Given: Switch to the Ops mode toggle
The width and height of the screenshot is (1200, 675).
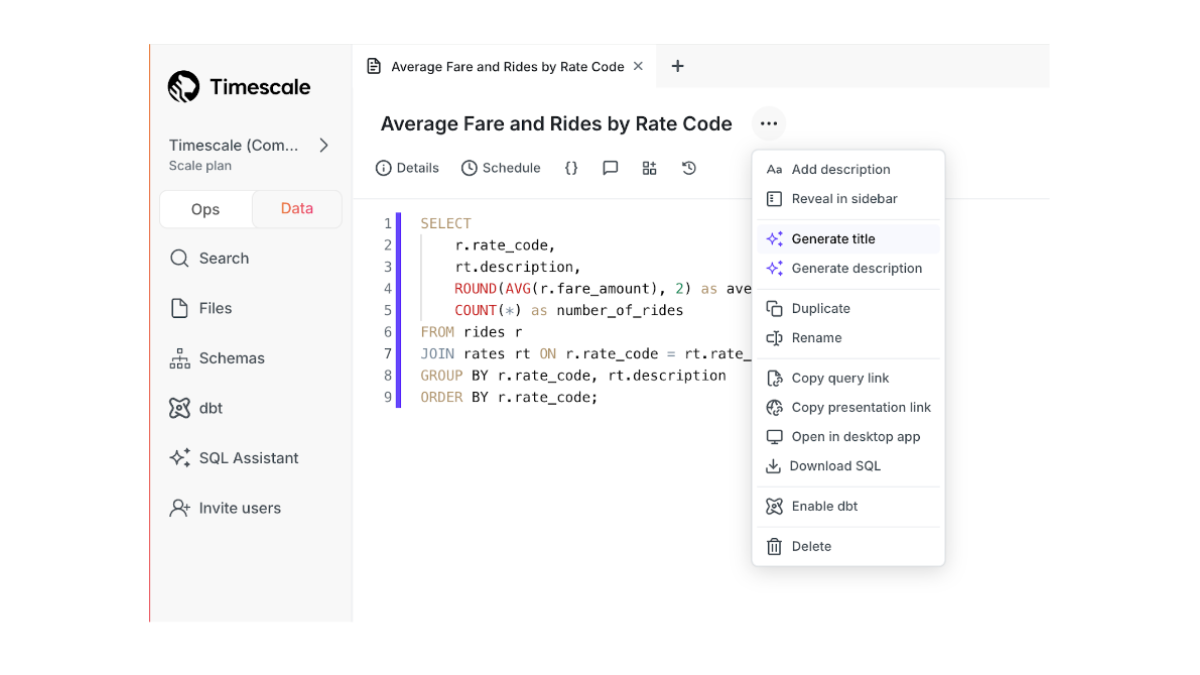Looking at the screenshot, I should 206,209.
